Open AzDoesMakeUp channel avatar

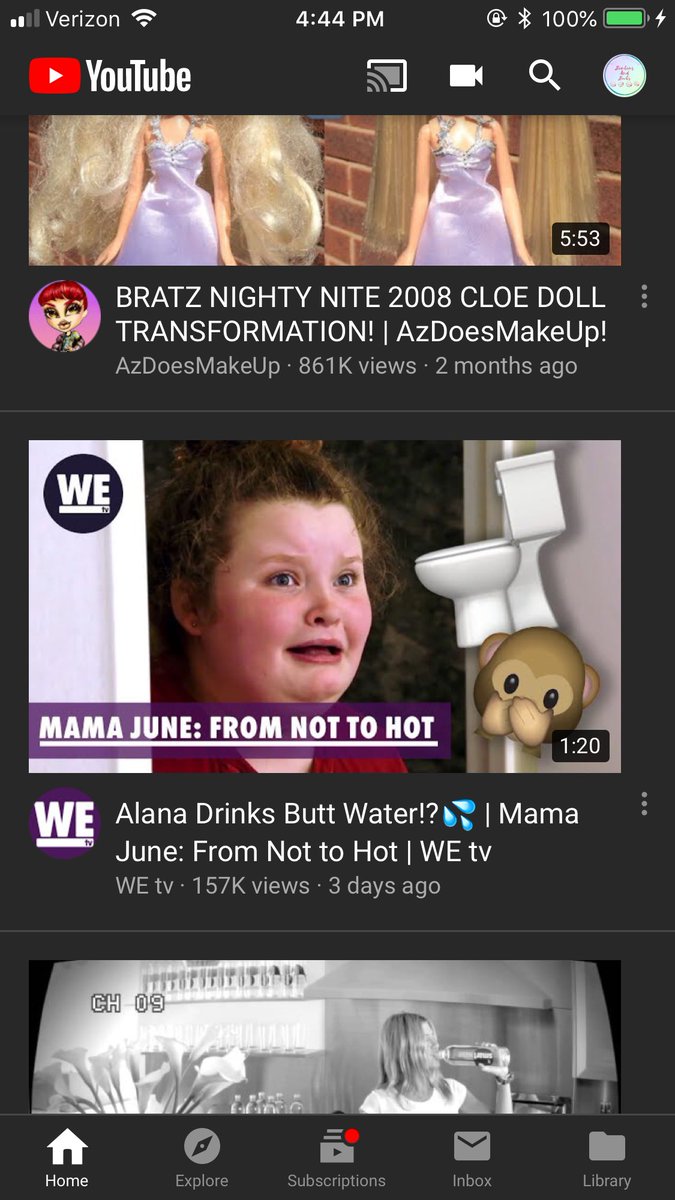coord(65,316)
